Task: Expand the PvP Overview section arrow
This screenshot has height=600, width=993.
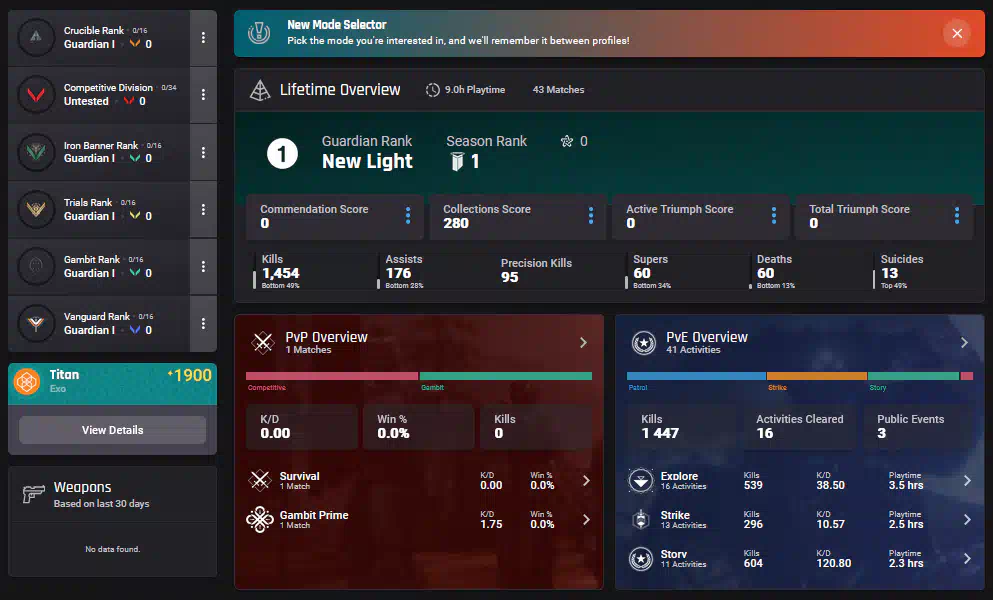Action: (583, 343)
